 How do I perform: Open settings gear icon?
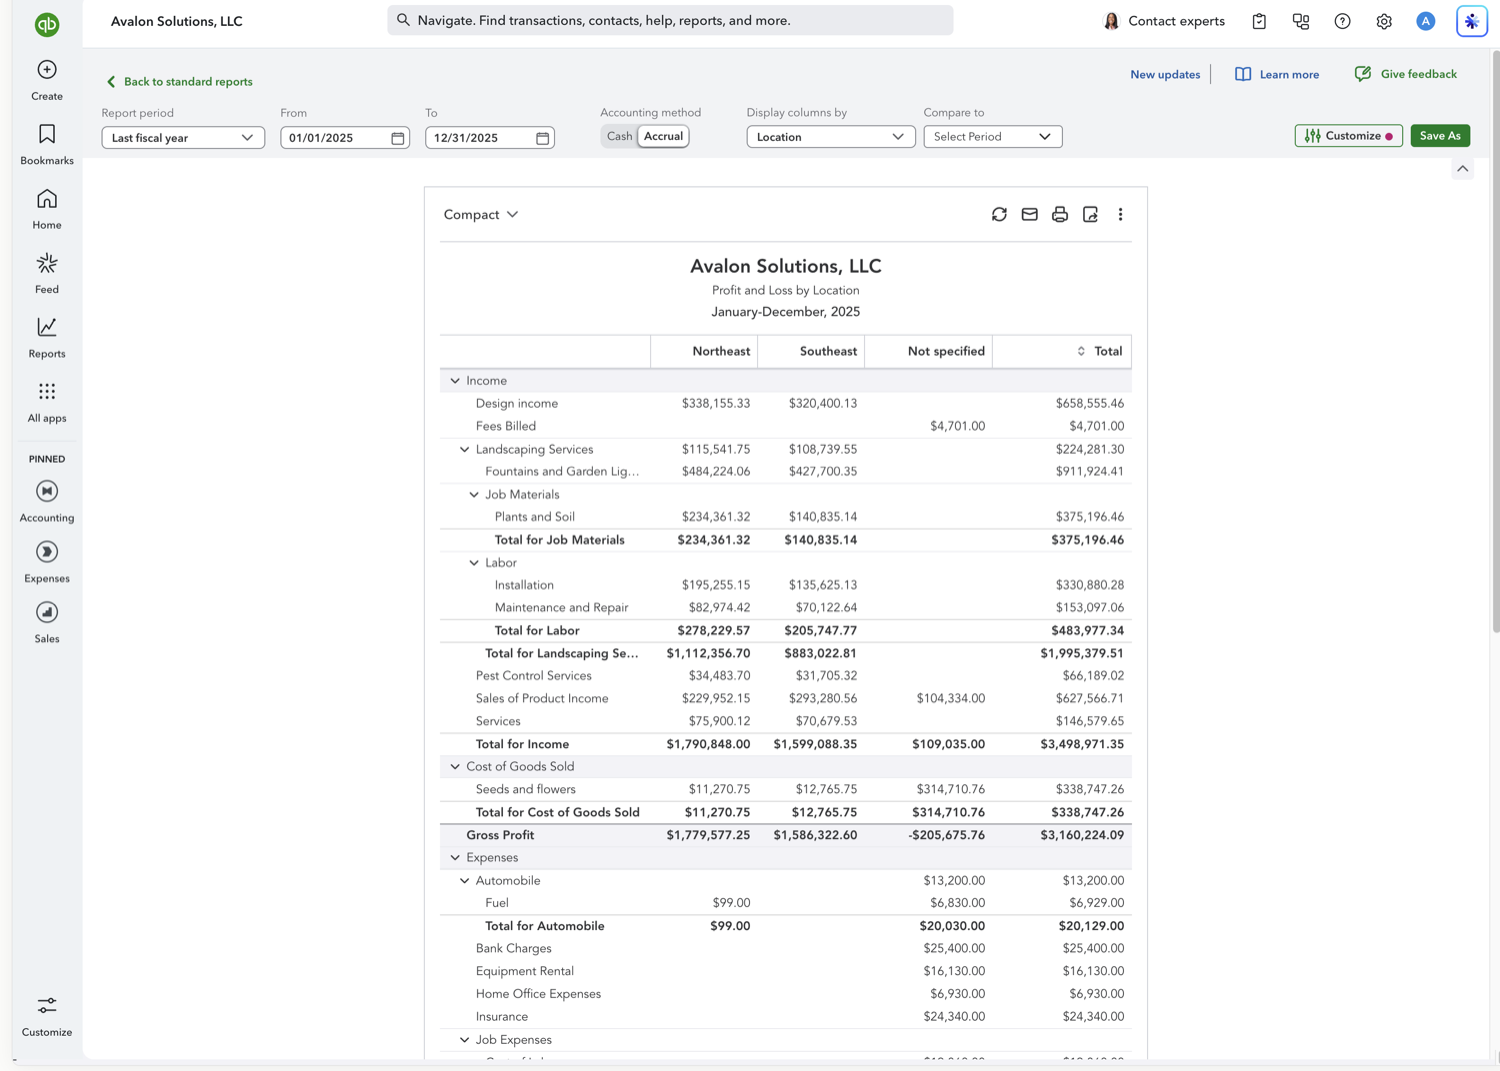[x=1384, y=21]
